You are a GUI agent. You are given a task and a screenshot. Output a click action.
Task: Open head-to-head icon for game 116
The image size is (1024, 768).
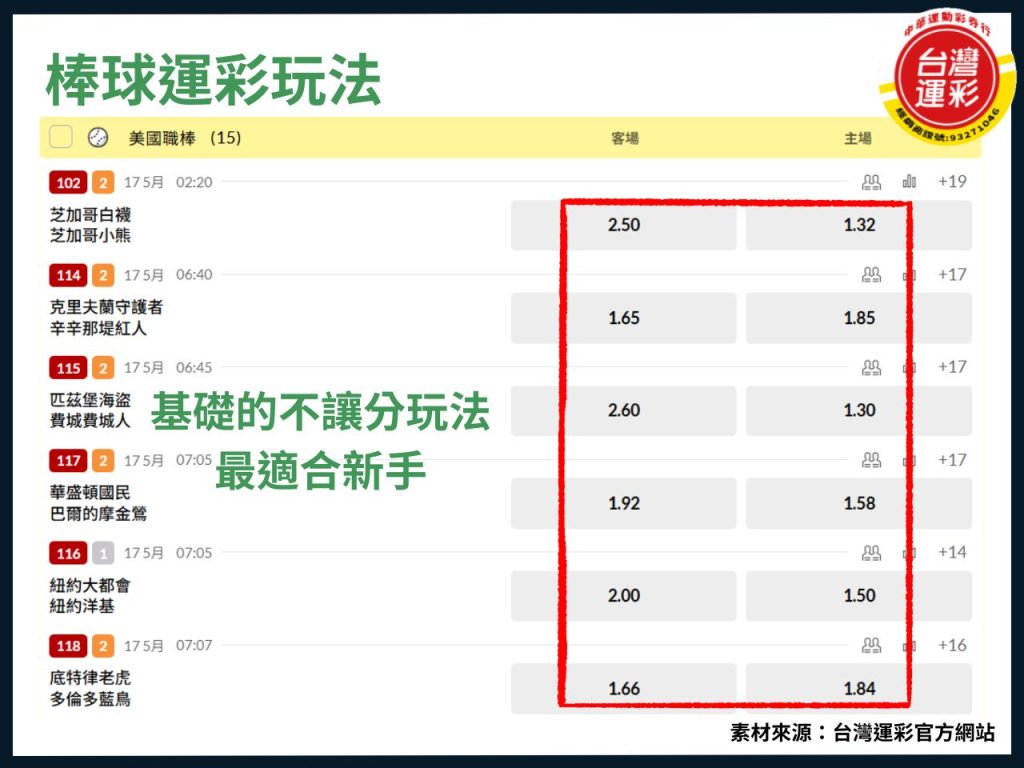(871, 552)
